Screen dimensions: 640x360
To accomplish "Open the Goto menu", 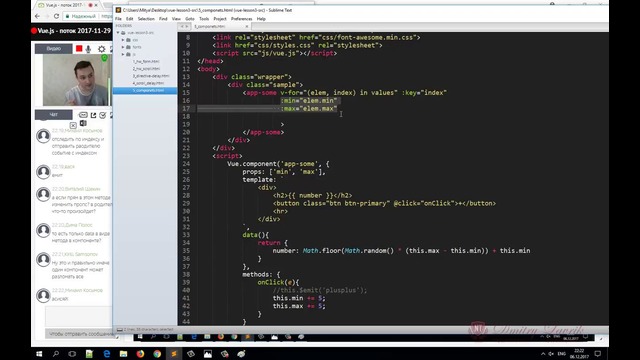I will (x=190, y=19).
